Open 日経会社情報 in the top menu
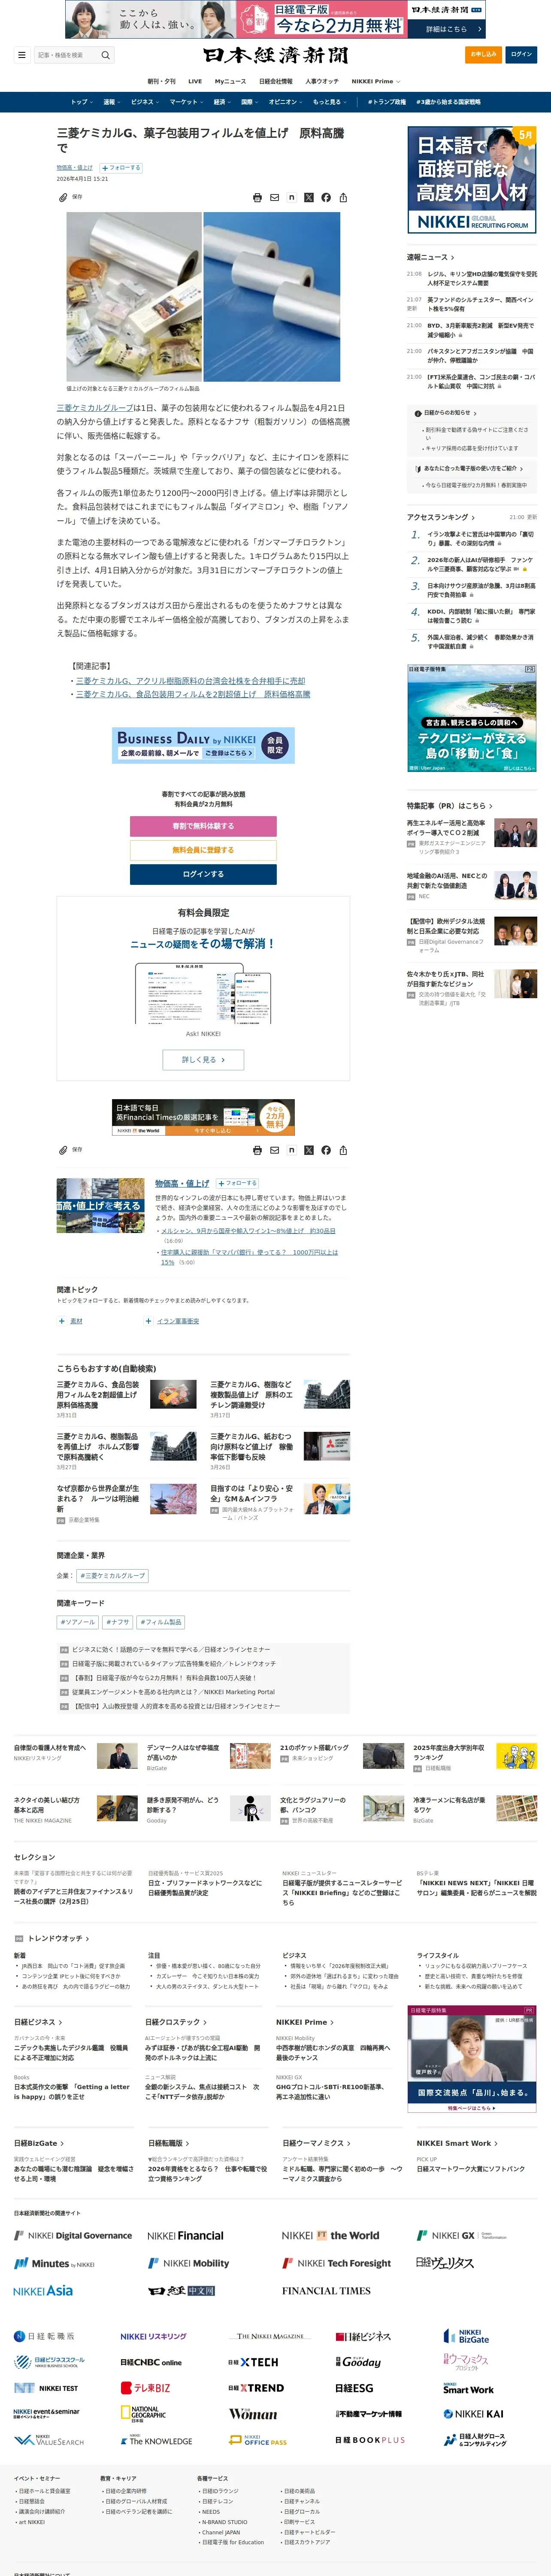This screenshot has width=551, height=2576. (276, 81)
